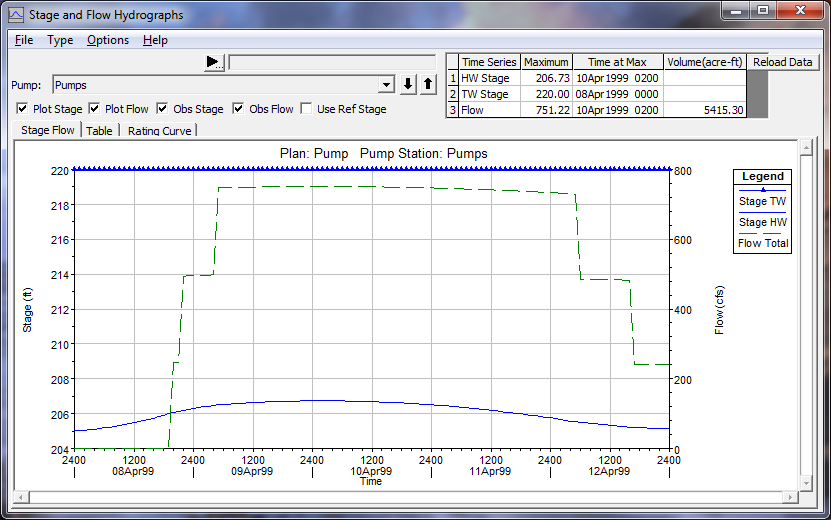Switch to the Table tab
The width and height of the screenshot is (831, 520).
[99, 130]
